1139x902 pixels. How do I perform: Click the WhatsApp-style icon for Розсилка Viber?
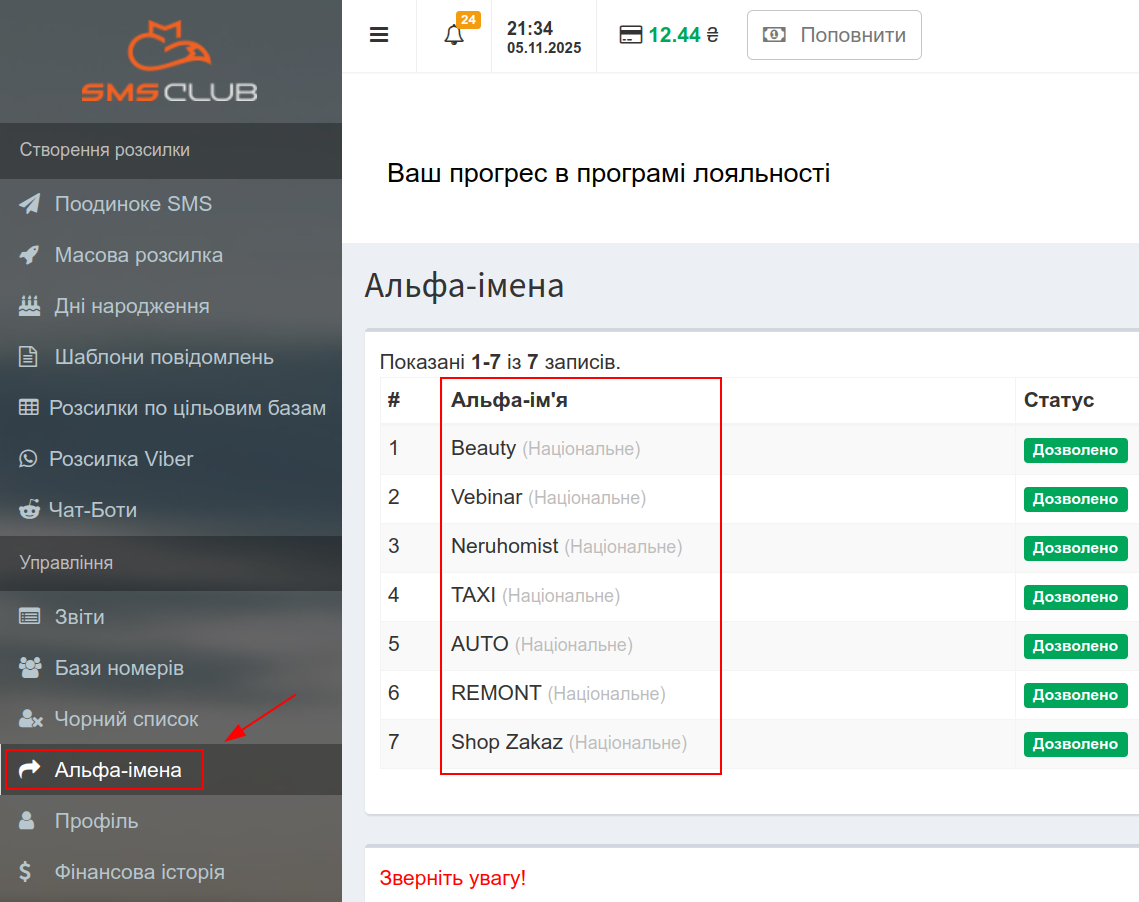tap(29, 459)
